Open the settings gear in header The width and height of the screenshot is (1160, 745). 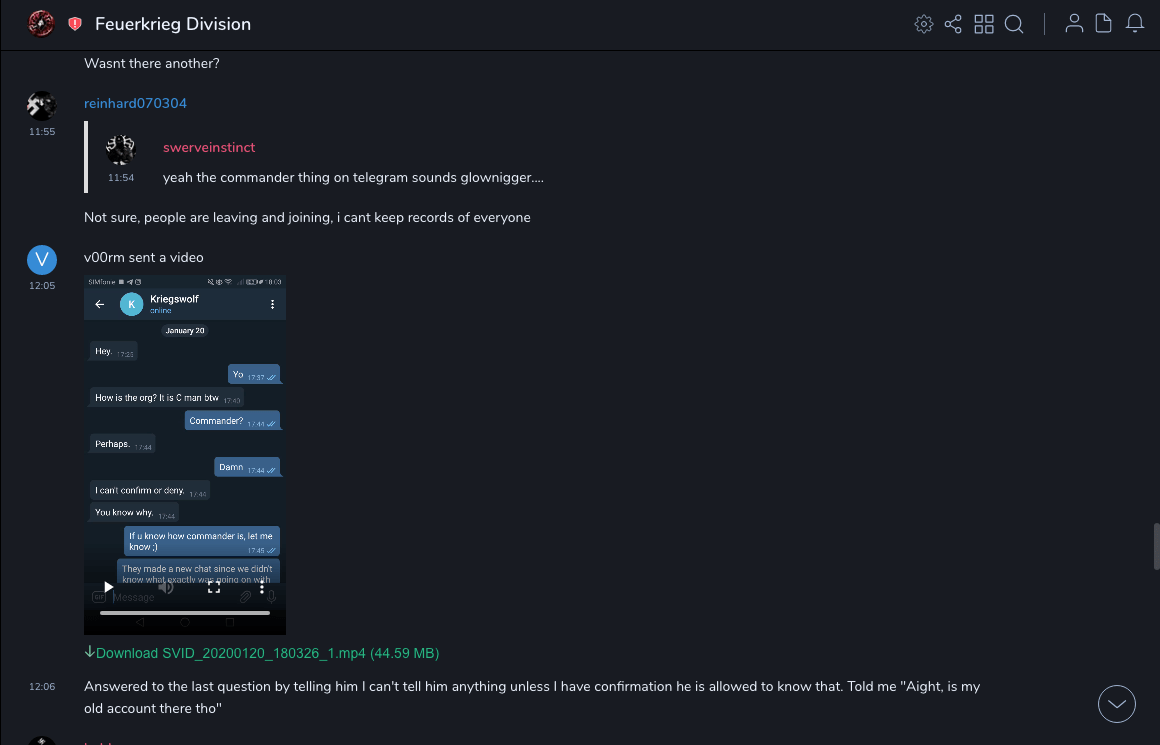[x=923, y=24]
